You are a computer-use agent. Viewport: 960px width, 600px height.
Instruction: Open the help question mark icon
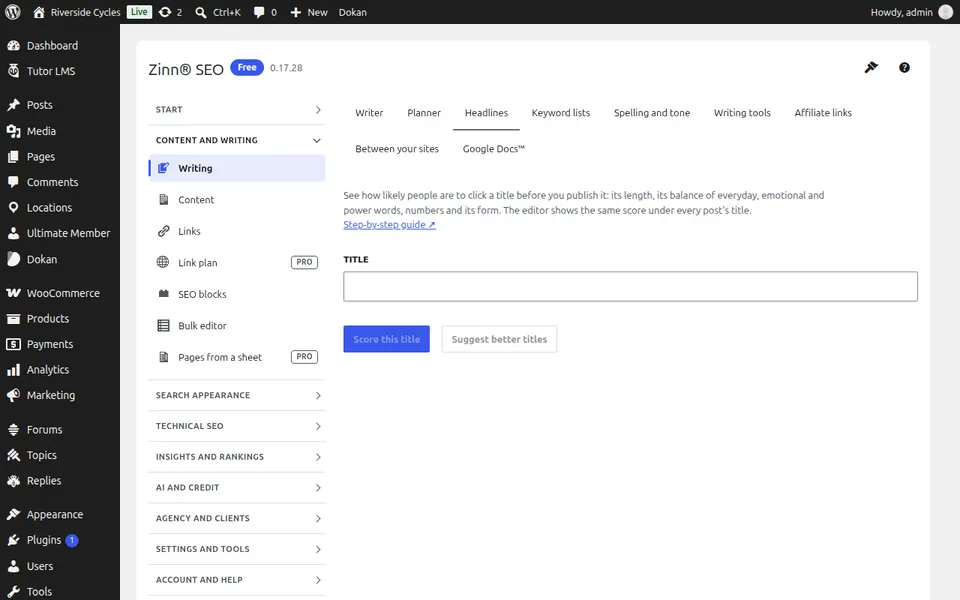[x=904, y=67]
